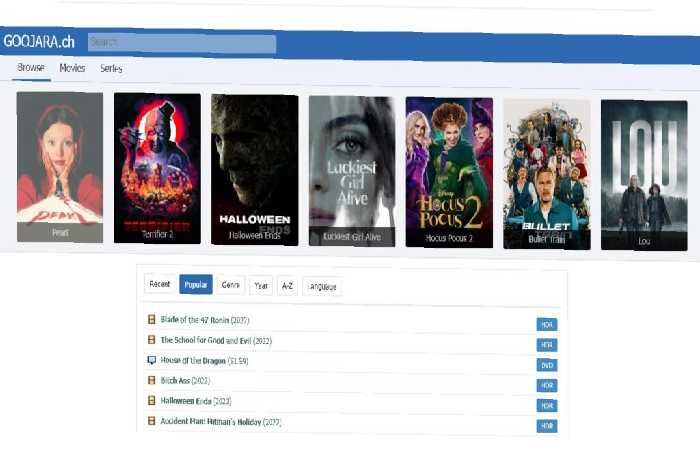This screenshot has width=700, height=450.
Task: Open the Lou movie poster
Action: (644, 175)
